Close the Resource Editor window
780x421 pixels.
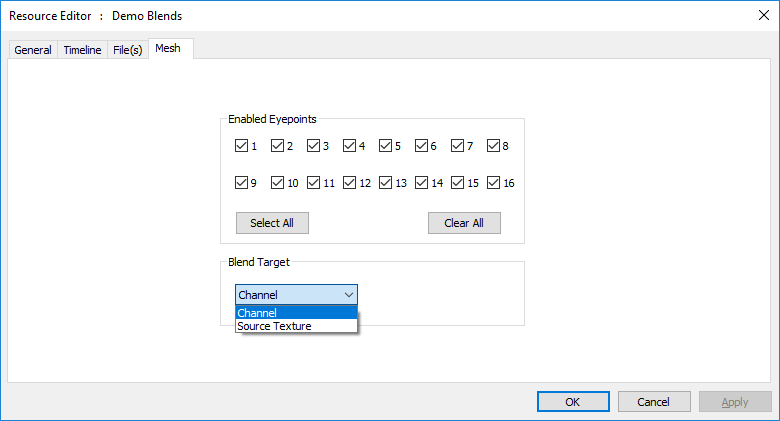point(764,15)
